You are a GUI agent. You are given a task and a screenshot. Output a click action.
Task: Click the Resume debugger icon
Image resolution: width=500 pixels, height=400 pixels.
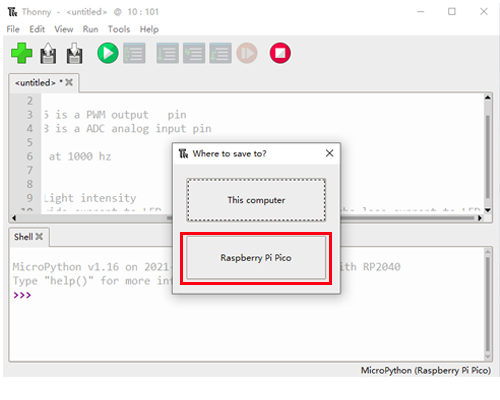point(247,53)
